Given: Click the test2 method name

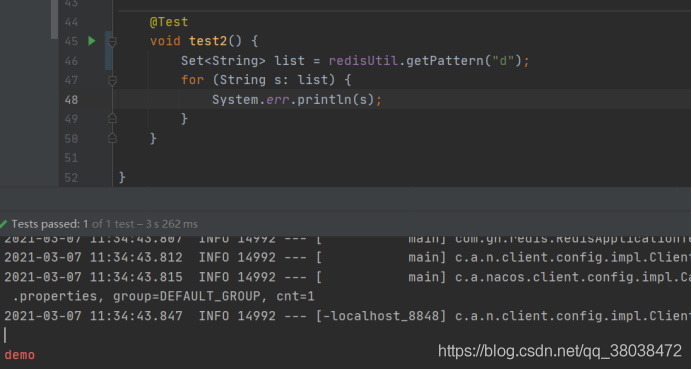Looking at the screenshot, I should click(208, 41).
